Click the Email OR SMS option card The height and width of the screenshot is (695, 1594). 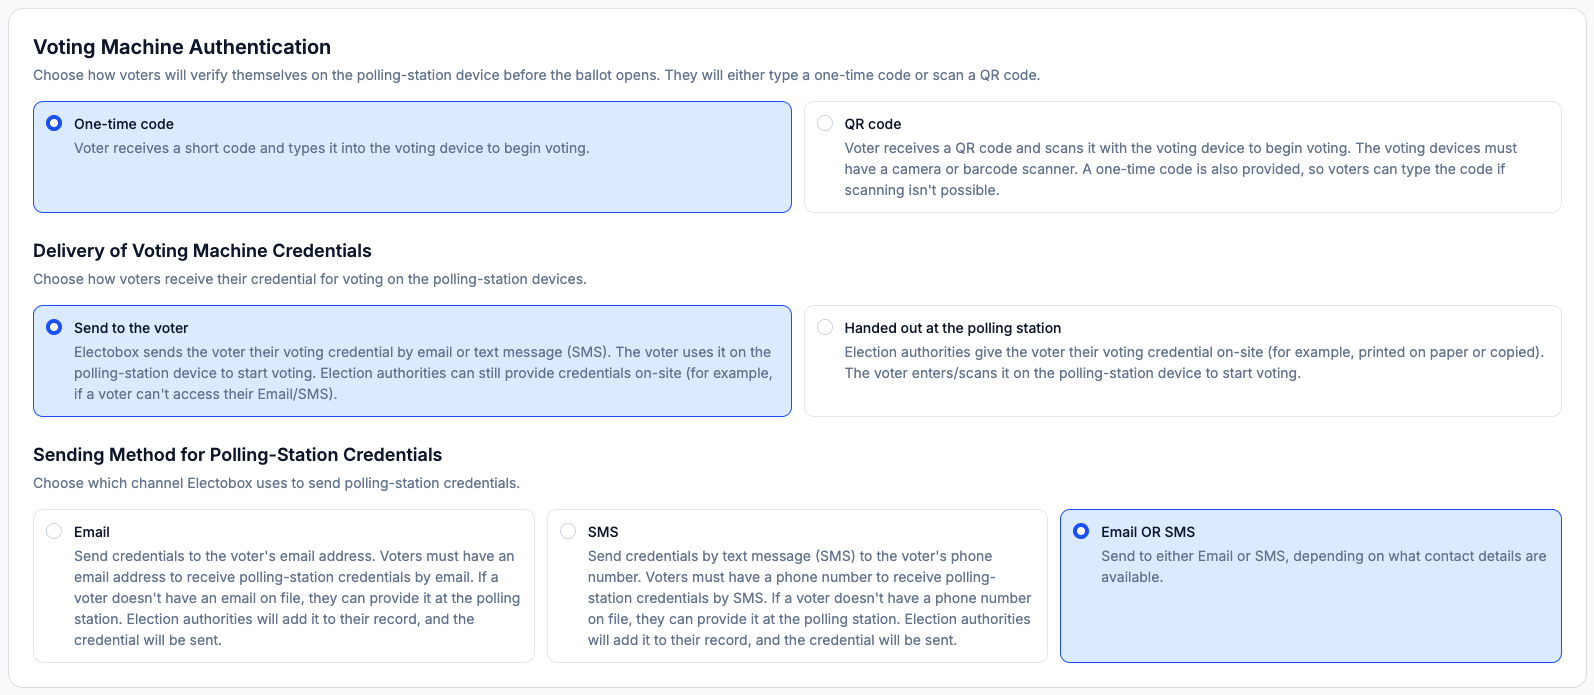pyautogui.click(x=1311, y=585)
